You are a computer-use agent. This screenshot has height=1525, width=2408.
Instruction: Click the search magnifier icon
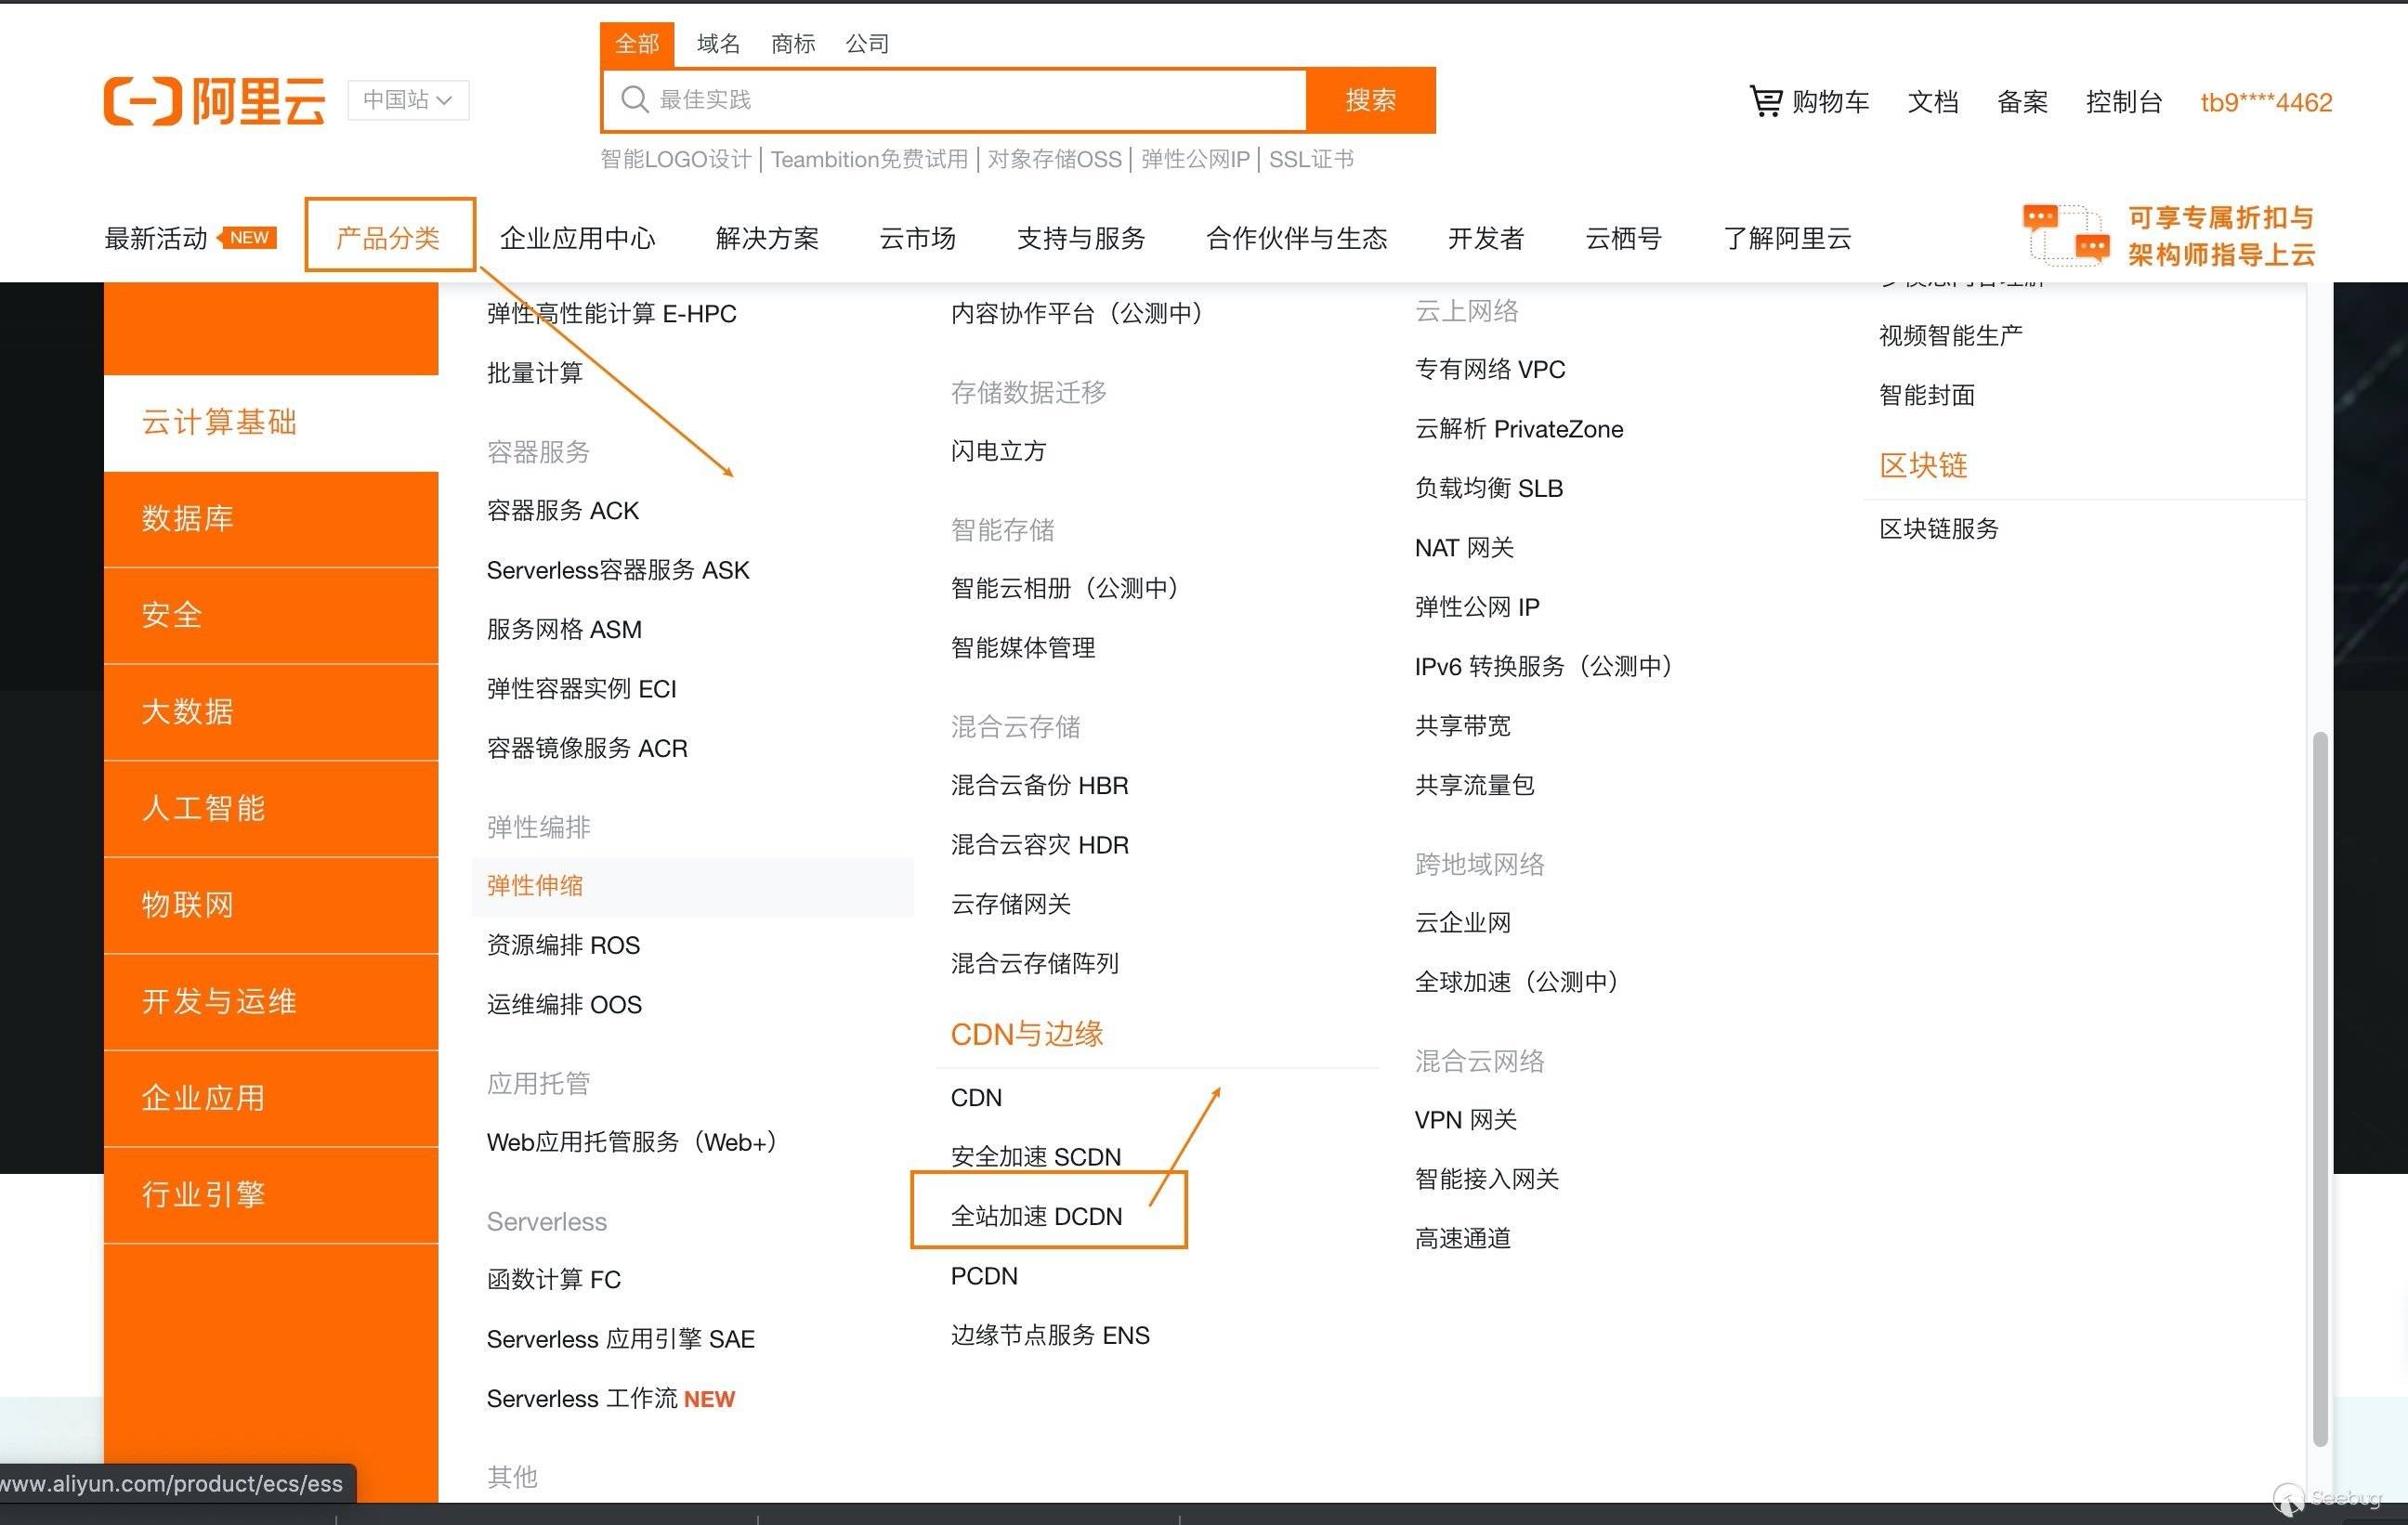(634, 99)
